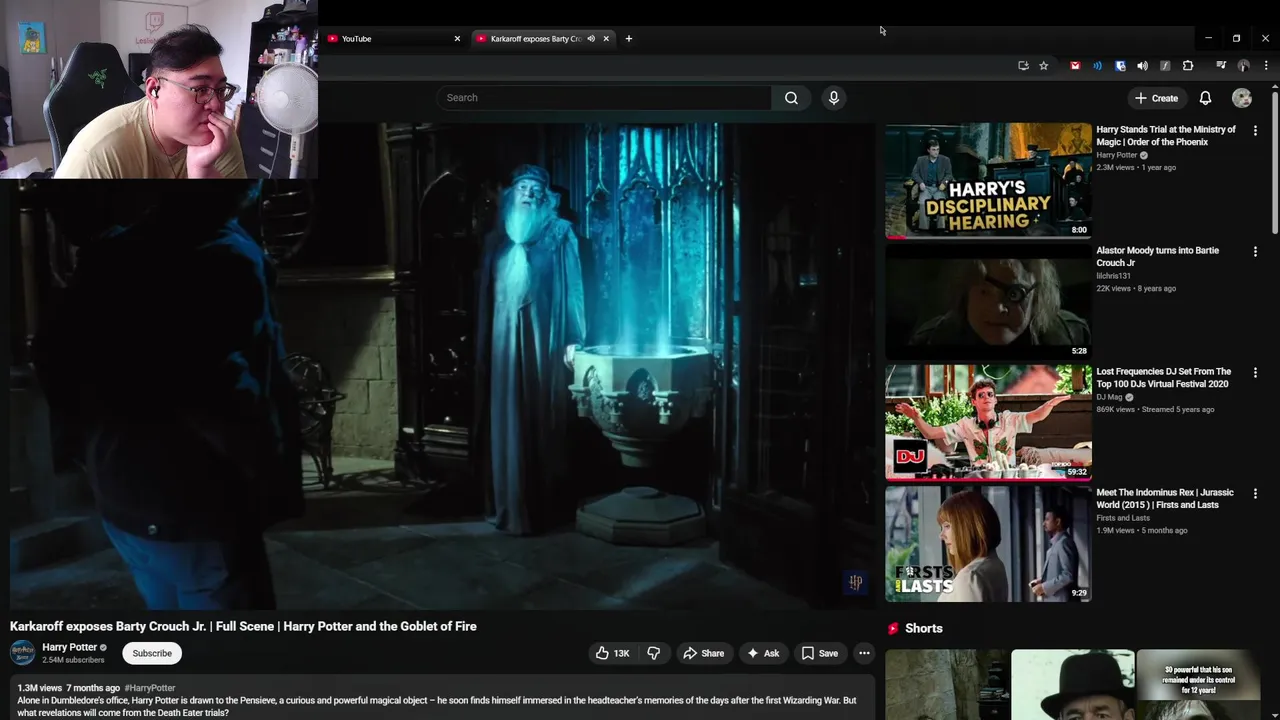The height and width of the screenshot is (720, 1280).
Task: Open Chrome profile avatar
Action: coord(1243,66)
